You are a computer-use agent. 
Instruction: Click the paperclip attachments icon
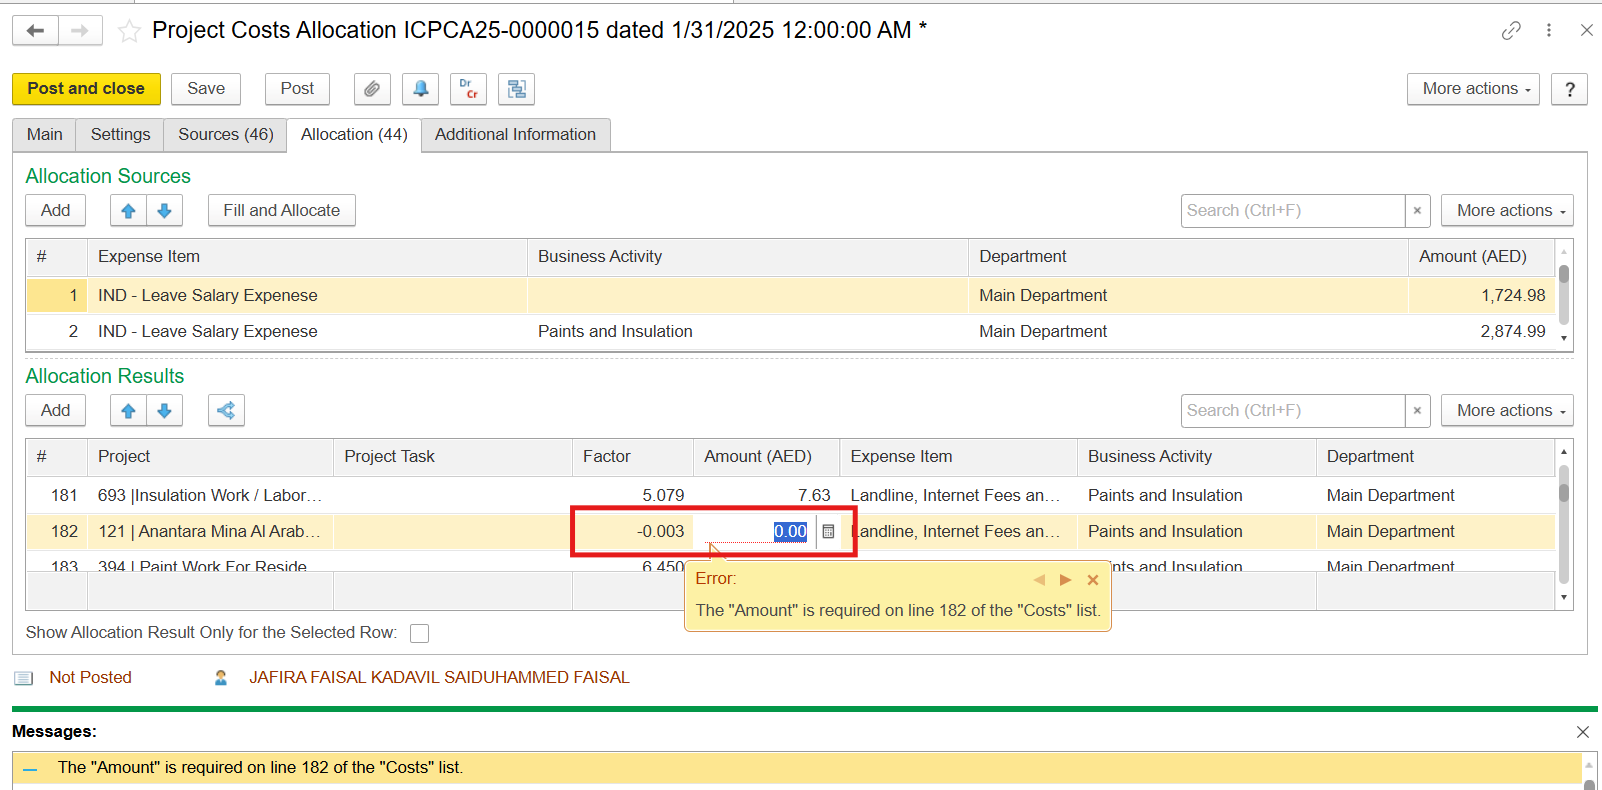point(371,89)
